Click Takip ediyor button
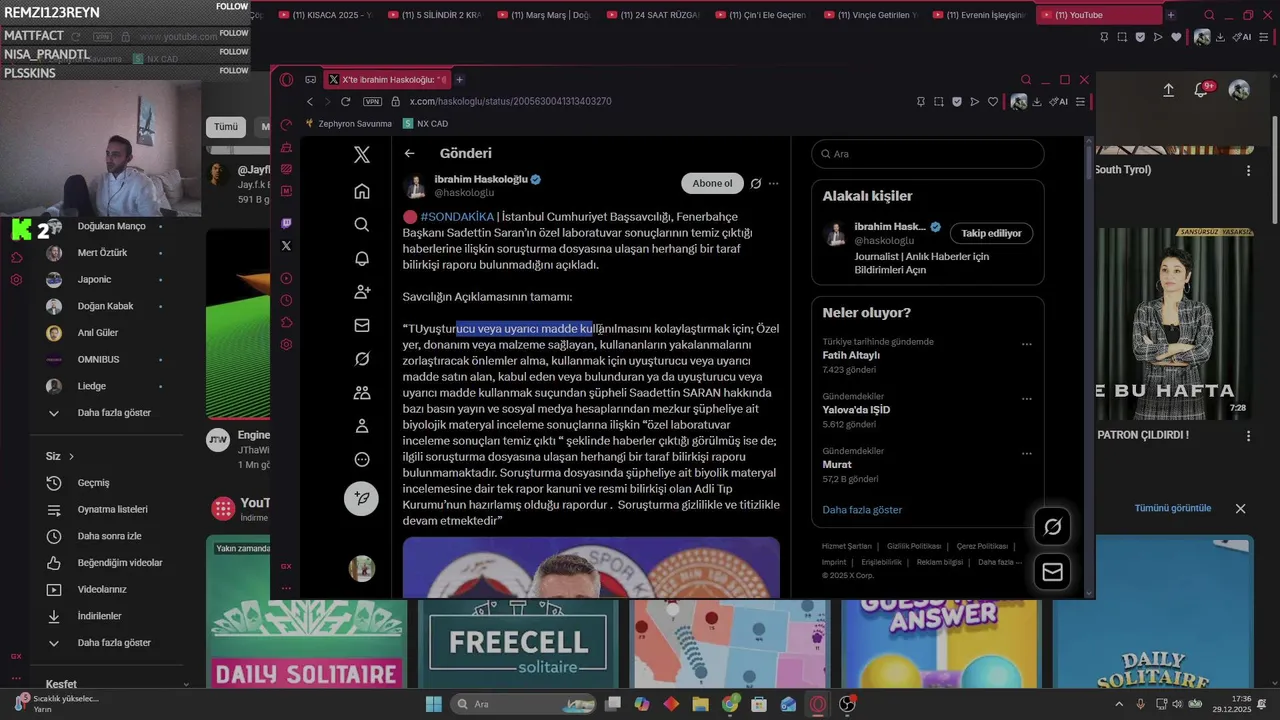1280x720 pixels. point(991,233)
